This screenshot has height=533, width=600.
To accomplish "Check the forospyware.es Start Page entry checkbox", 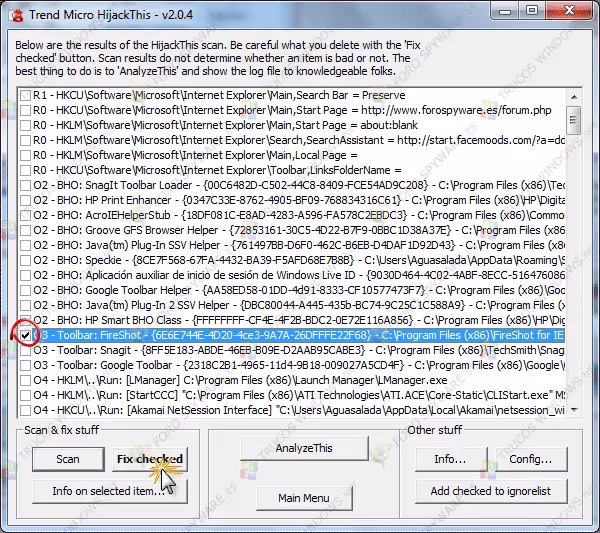I will click(x=25, y=110).
